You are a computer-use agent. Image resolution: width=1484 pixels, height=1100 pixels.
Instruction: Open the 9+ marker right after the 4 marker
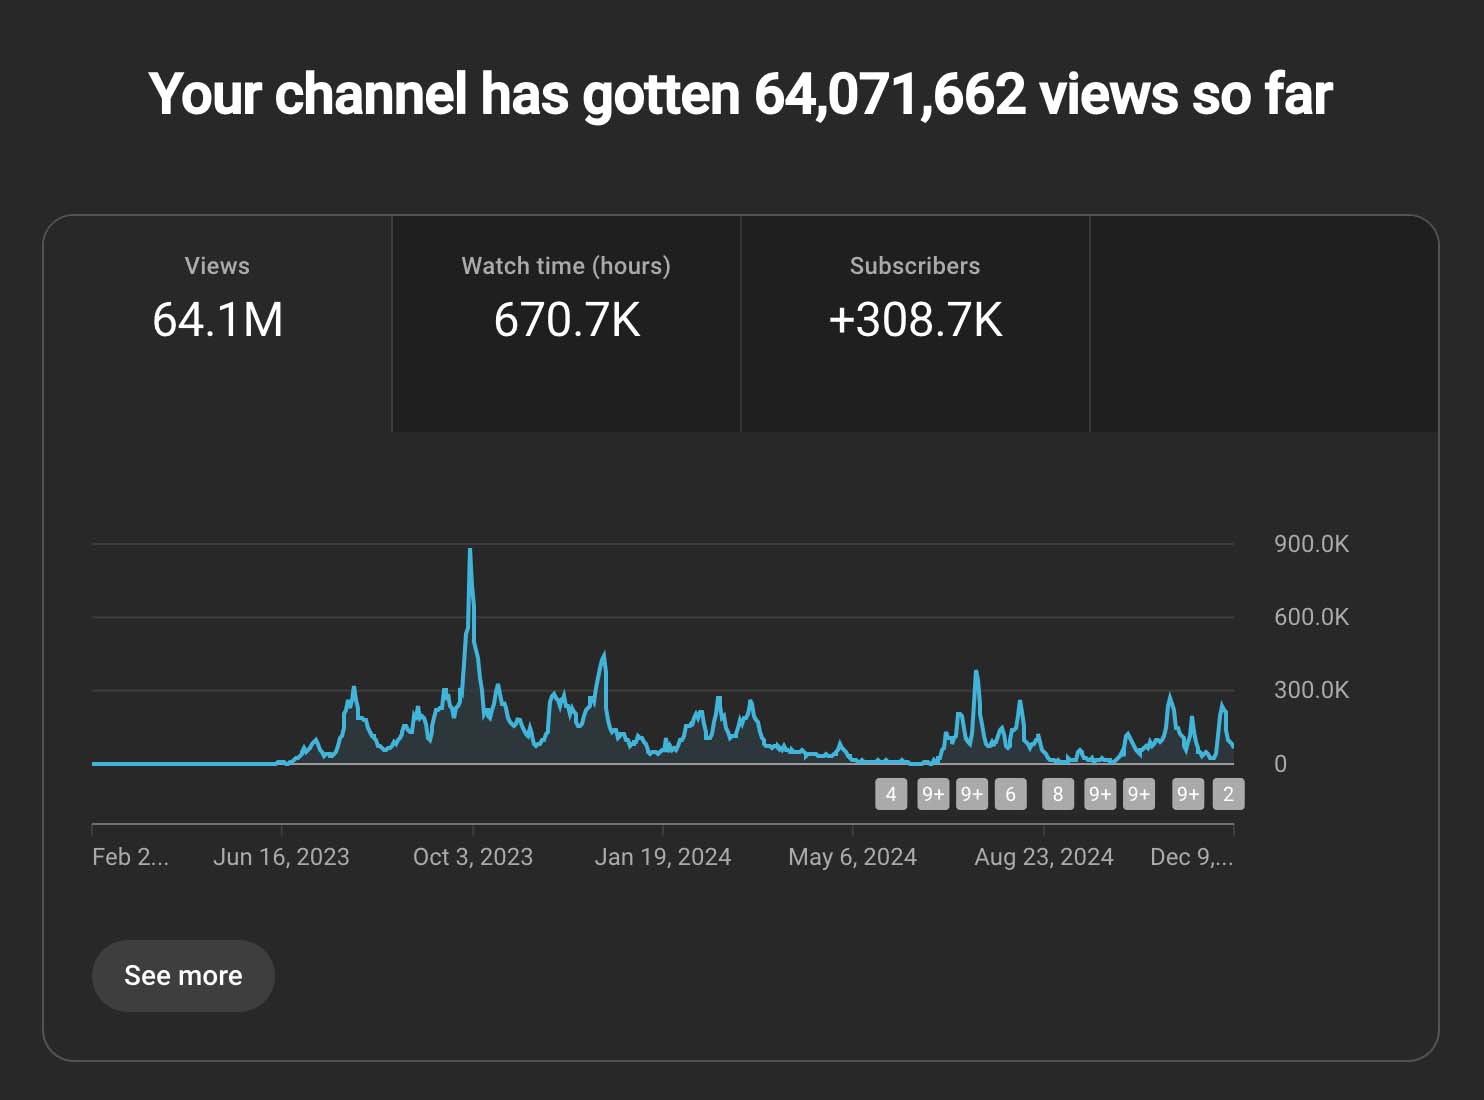[933, 794]
